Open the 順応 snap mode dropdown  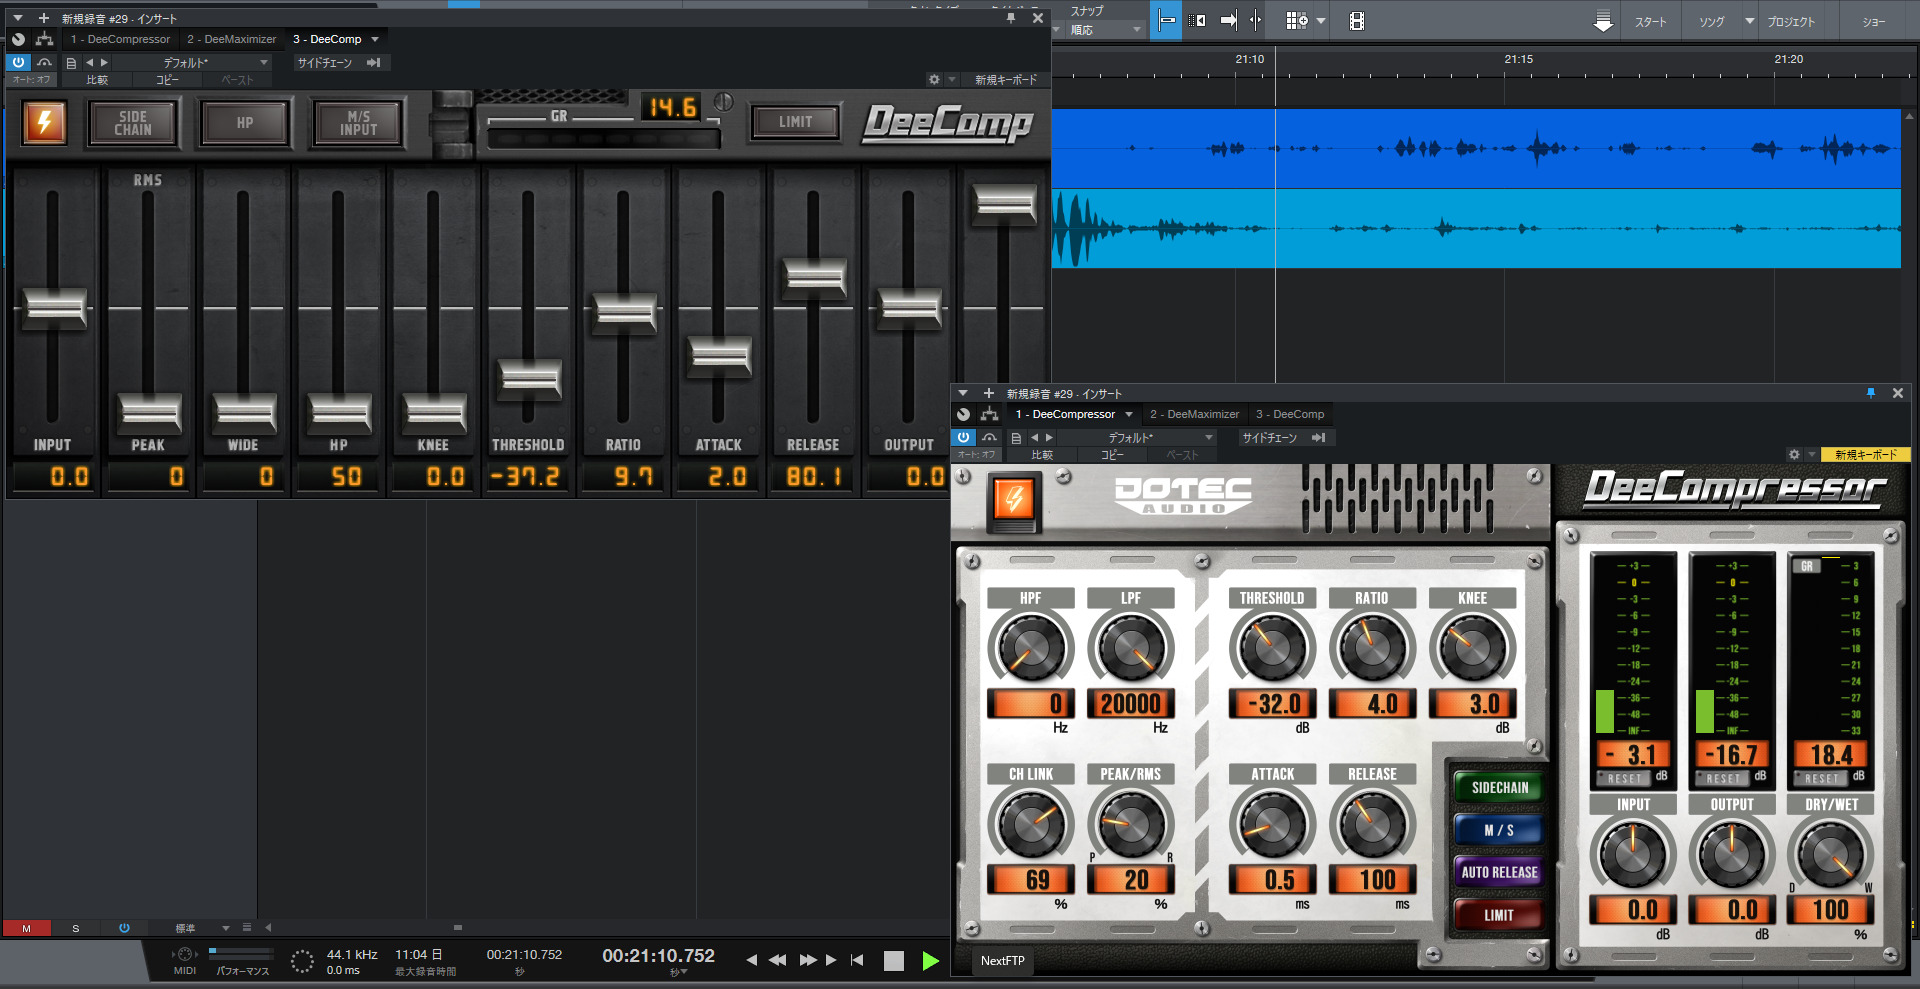coord(1104,30)
